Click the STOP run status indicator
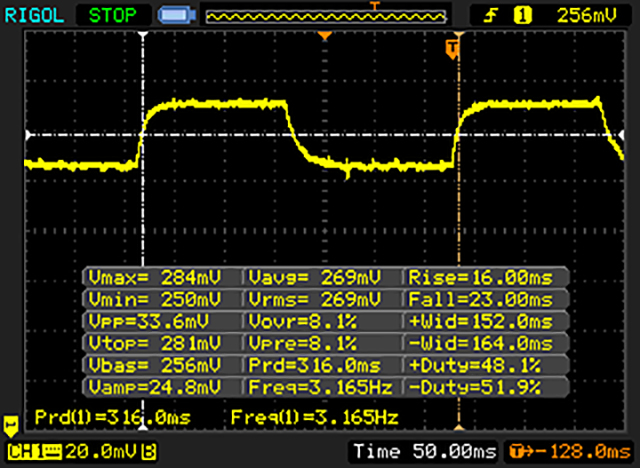Image resolution: width=640 pixels, height=468 pixels. [113, 16]
